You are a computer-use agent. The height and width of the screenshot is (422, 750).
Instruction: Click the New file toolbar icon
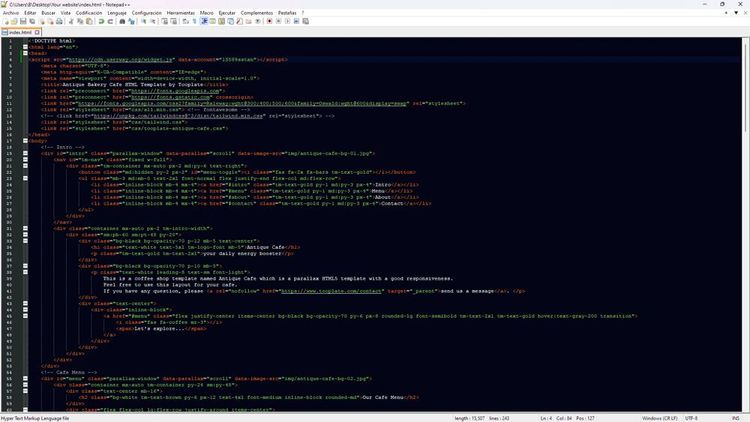click(5, 21)
